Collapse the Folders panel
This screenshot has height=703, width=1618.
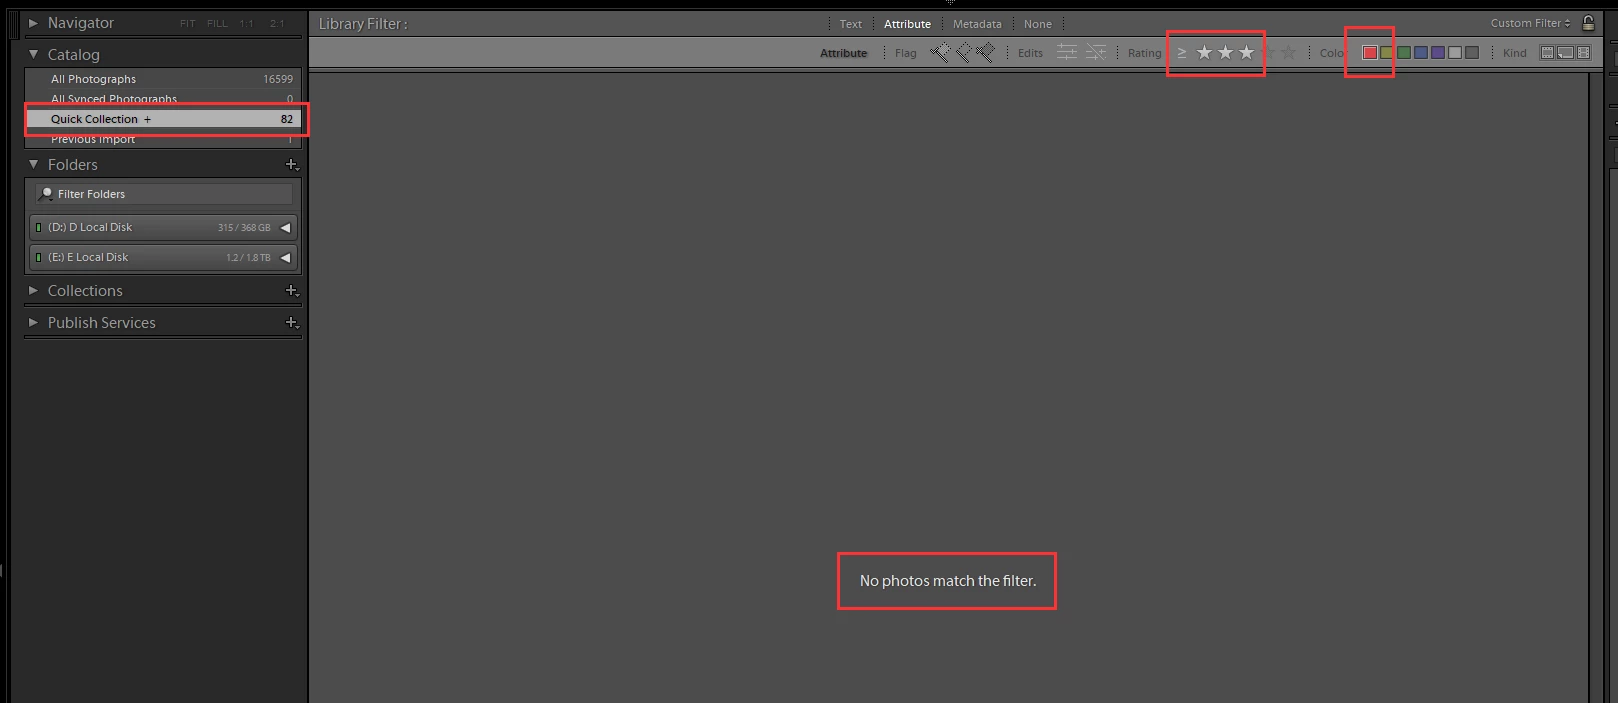click(x=33, y=164)
